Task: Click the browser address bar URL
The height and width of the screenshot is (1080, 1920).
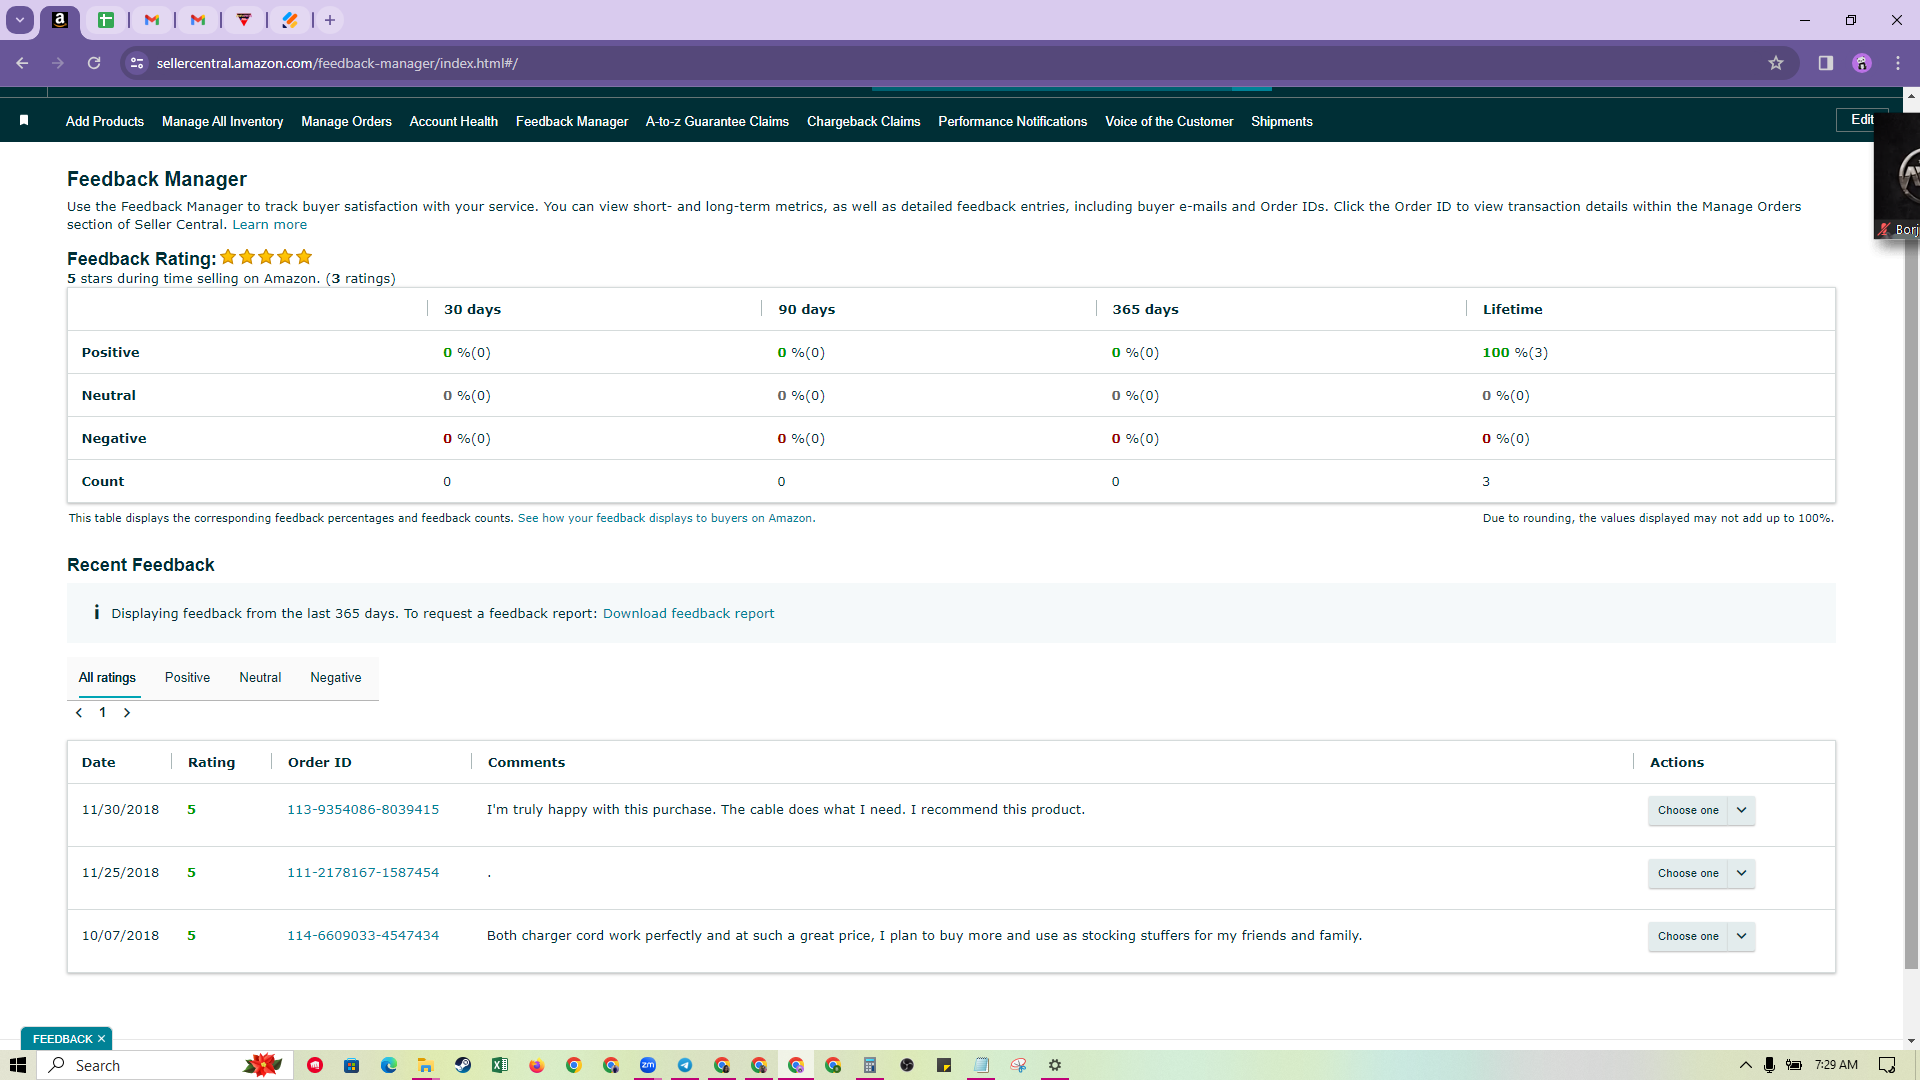Action: [x=337, y=63]
